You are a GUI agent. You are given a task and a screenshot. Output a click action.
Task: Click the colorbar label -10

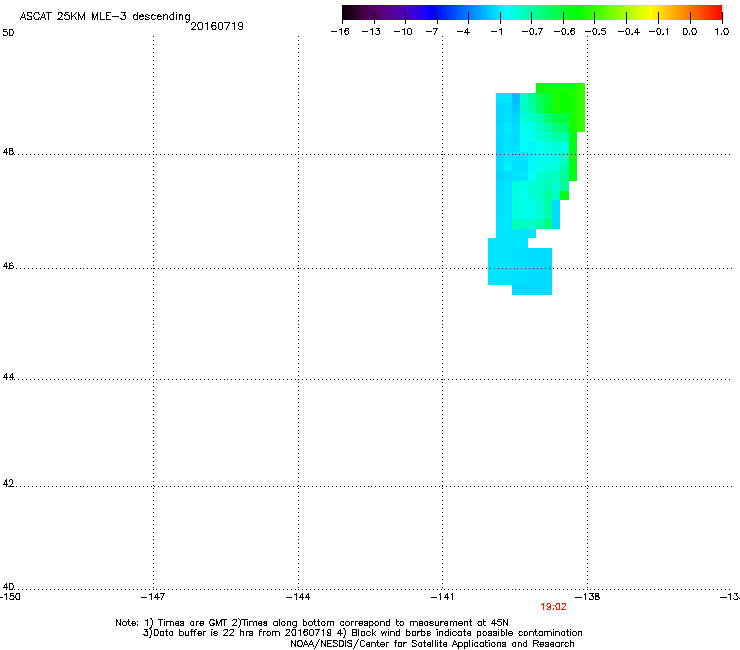point(403,32)
